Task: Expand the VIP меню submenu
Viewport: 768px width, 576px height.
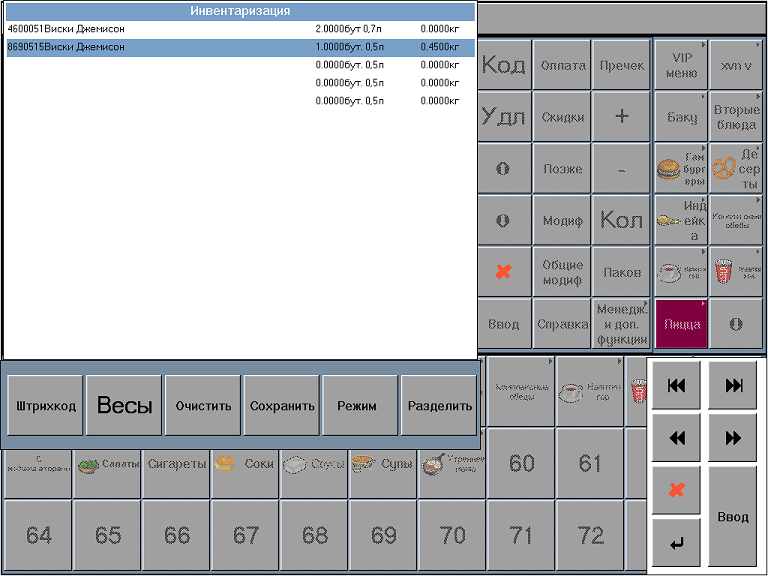Action: point(682,65)
